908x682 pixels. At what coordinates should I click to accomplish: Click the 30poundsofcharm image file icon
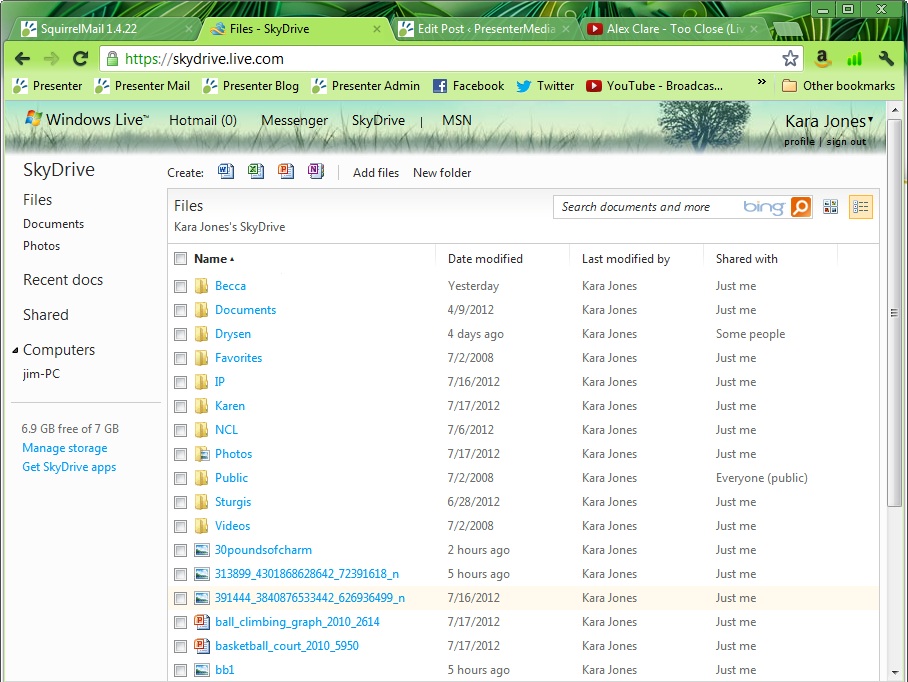(202, 550)
